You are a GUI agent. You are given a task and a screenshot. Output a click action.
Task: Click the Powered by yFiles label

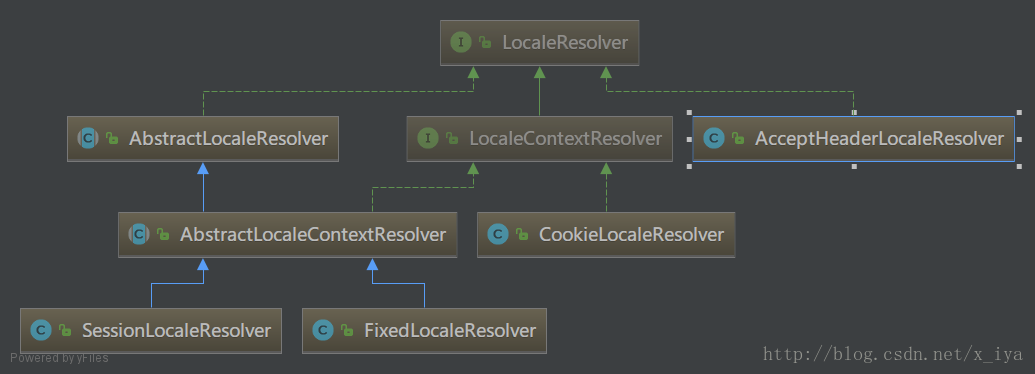click(x=59, y=358)
